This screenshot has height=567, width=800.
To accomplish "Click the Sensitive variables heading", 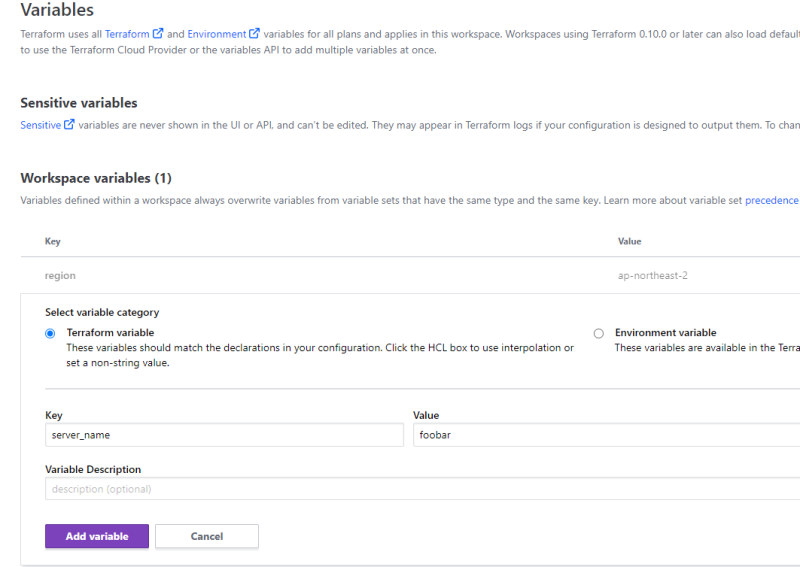I will click(79, 103).
